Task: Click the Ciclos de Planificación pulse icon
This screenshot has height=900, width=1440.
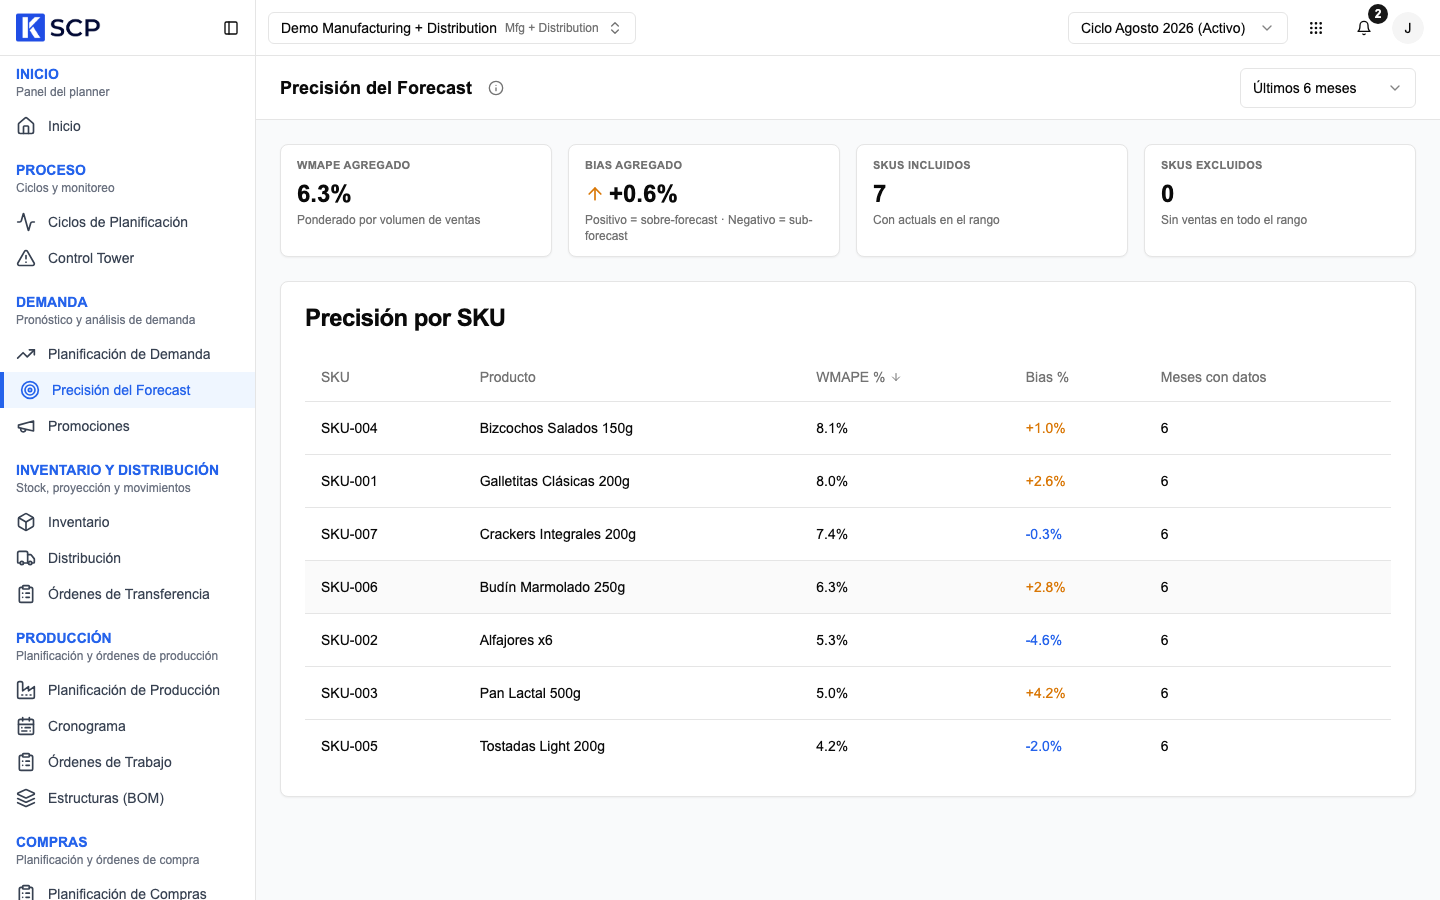Action: pyautogui.click(x=26, y=222)
